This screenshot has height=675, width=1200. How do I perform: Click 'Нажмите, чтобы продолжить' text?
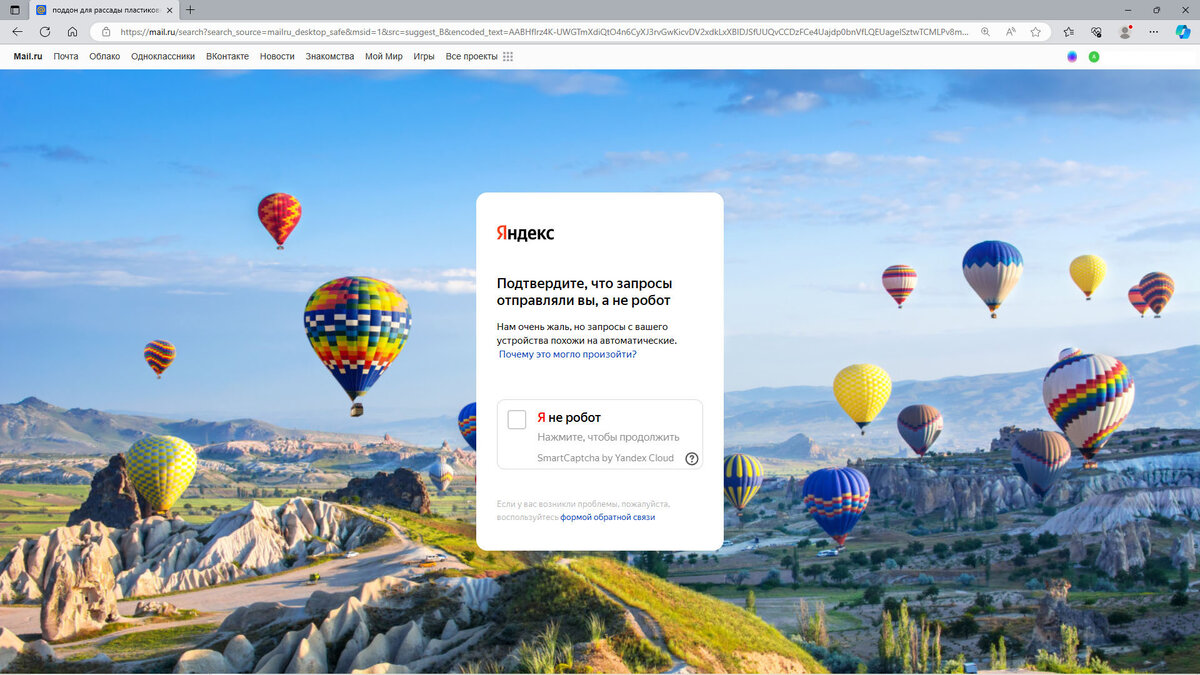click(x=608, y=437)
